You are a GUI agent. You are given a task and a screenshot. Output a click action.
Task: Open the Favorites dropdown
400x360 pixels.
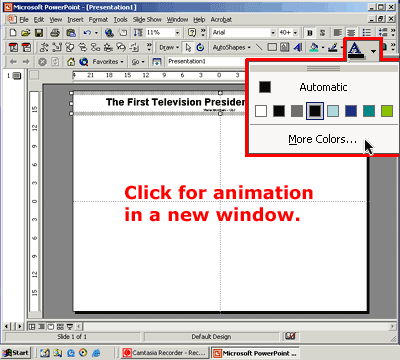click(x=108, y=62)
